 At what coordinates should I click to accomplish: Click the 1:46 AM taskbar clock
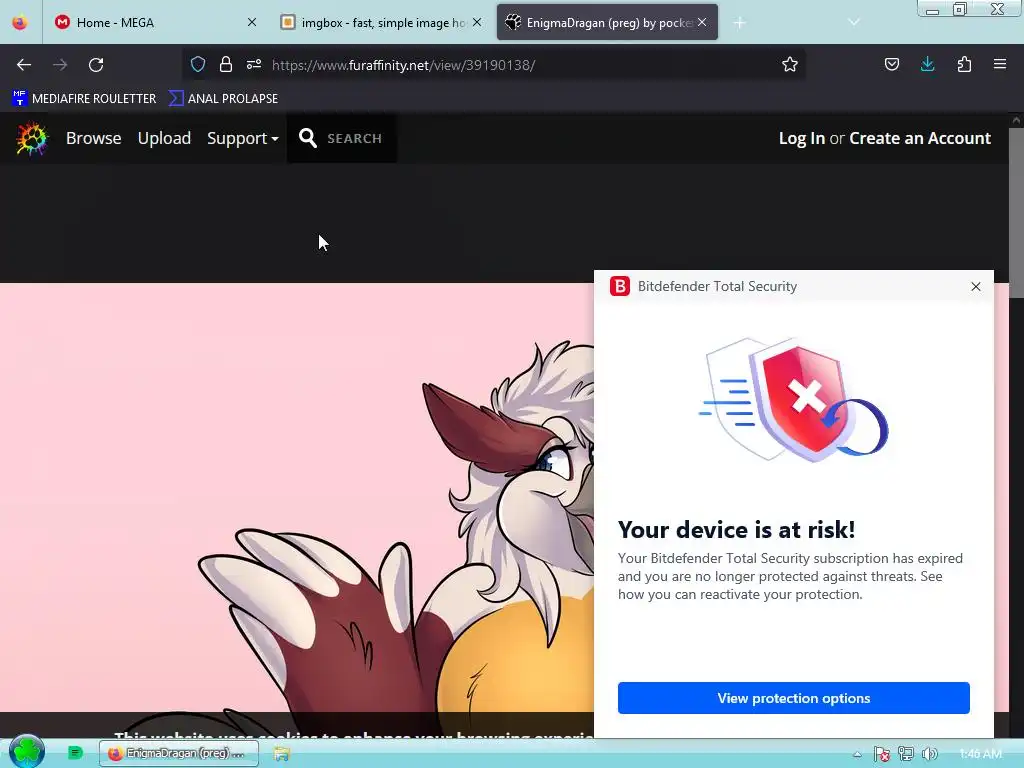[x=980, y=754]
